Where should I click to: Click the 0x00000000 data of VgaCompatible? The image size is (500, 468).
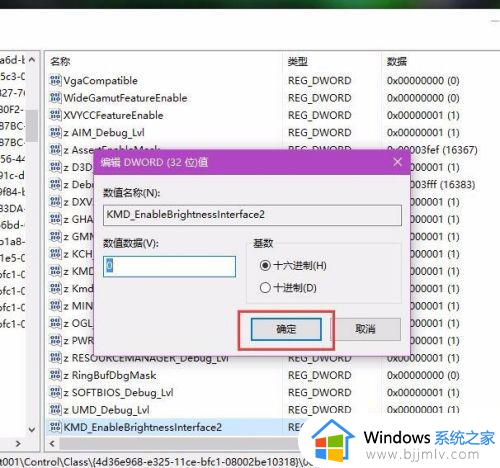coord(423,80)
